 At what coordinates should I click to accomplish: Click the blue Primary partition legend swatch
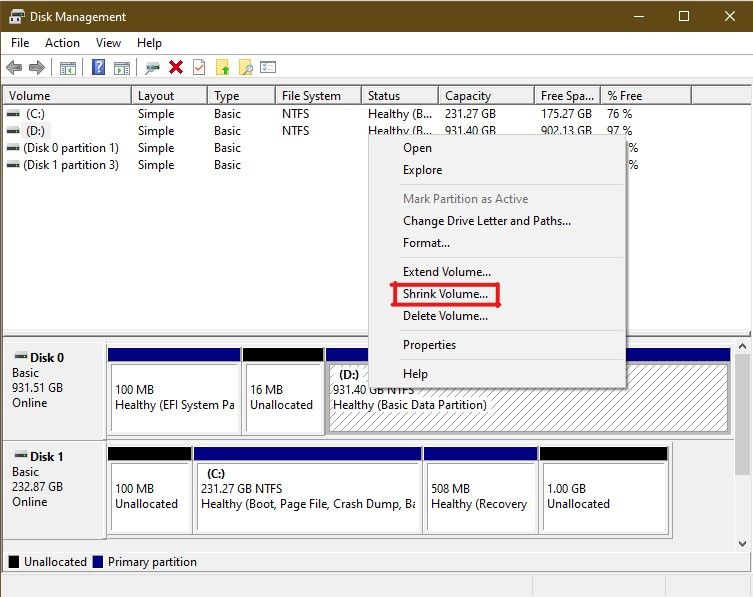pos(98,562)
